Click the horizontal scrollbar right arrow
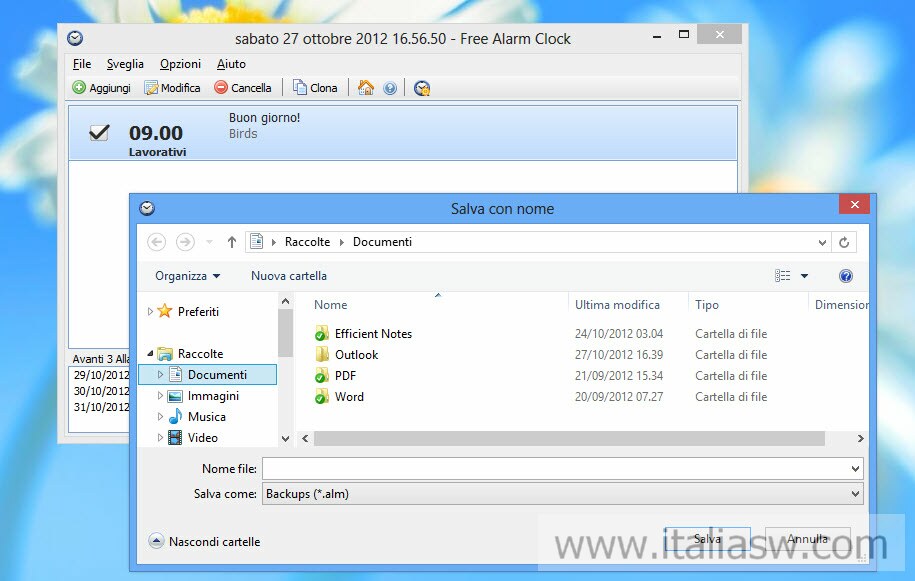Image resolution: width=915 pixels, height=581 pixels. click(x=860, y=438)
